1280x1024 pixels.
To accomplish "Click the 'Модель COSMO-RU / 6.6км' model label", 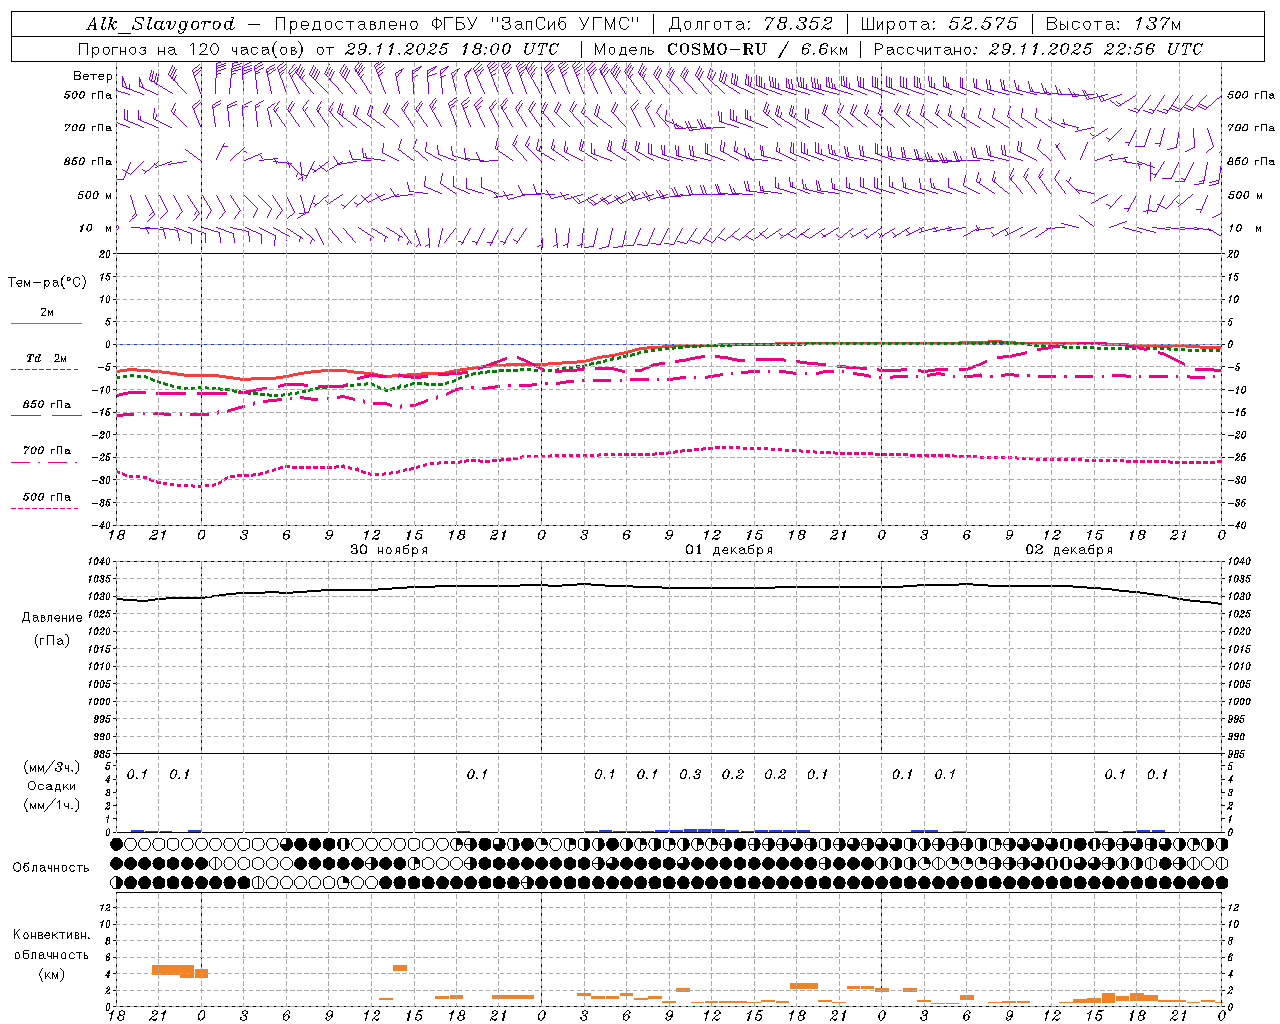I will [722, 49].
